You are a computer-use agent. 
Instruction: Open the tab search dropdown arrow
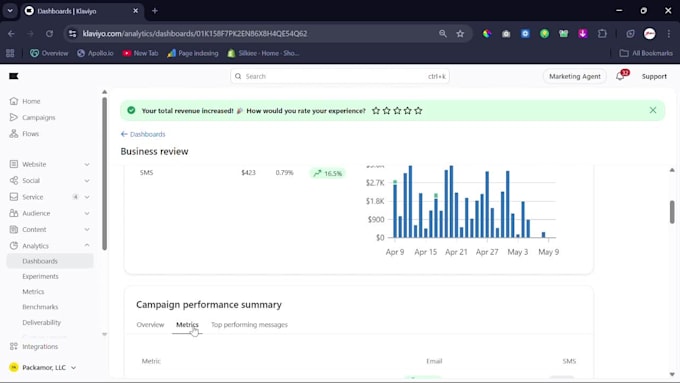[x=10, y=11]
